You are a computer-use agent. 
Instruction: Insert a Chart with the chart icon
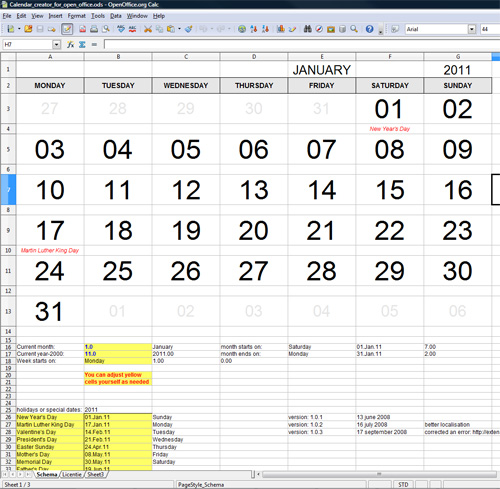coord(281,29)
